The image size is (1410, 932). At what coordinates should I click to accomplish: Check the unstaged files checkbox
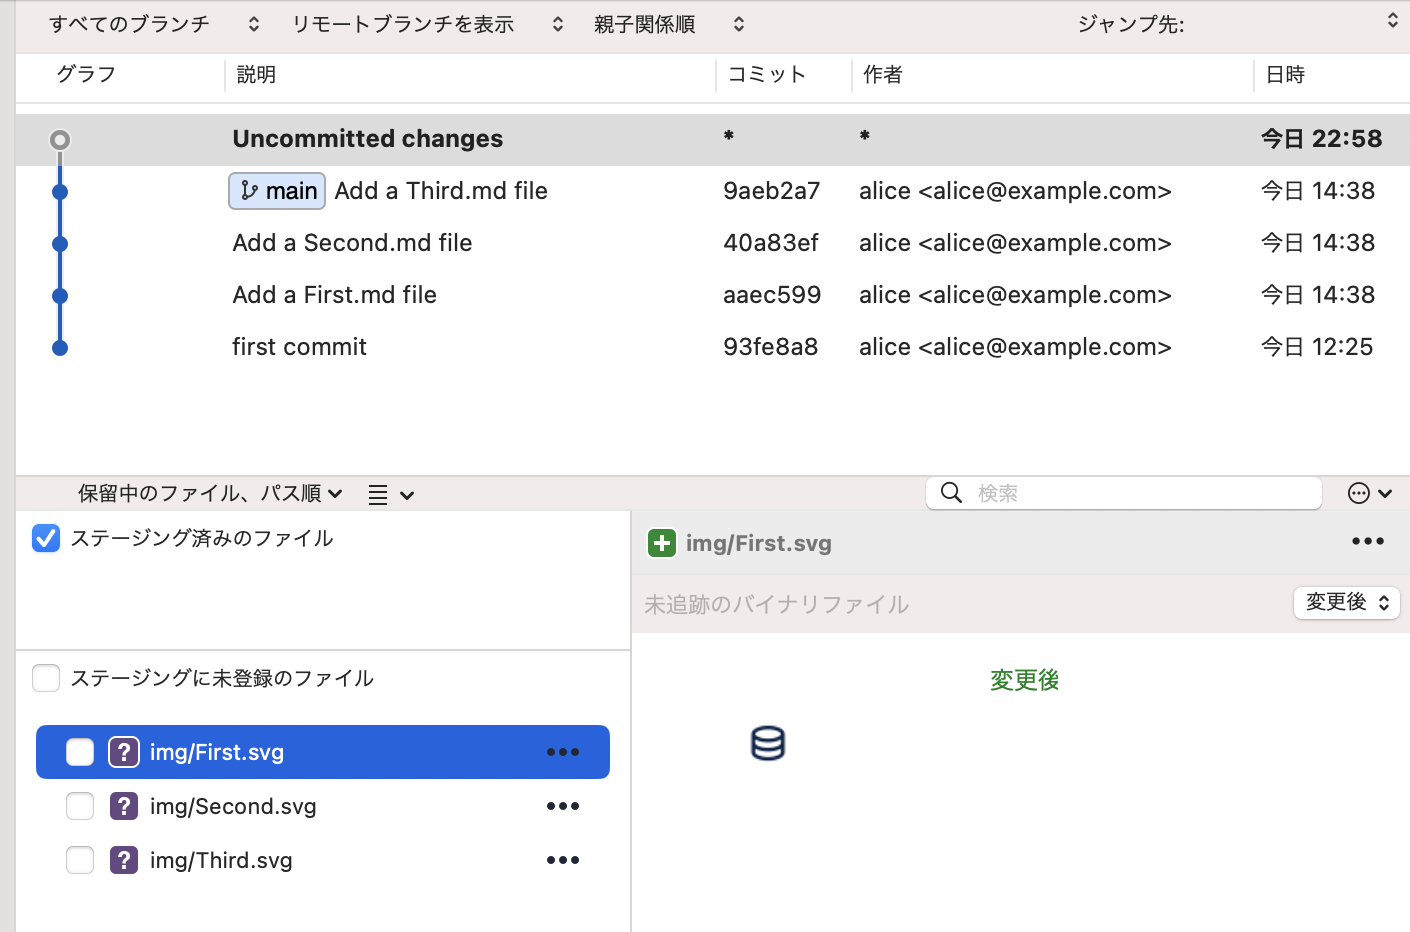(x=46, y=678)
